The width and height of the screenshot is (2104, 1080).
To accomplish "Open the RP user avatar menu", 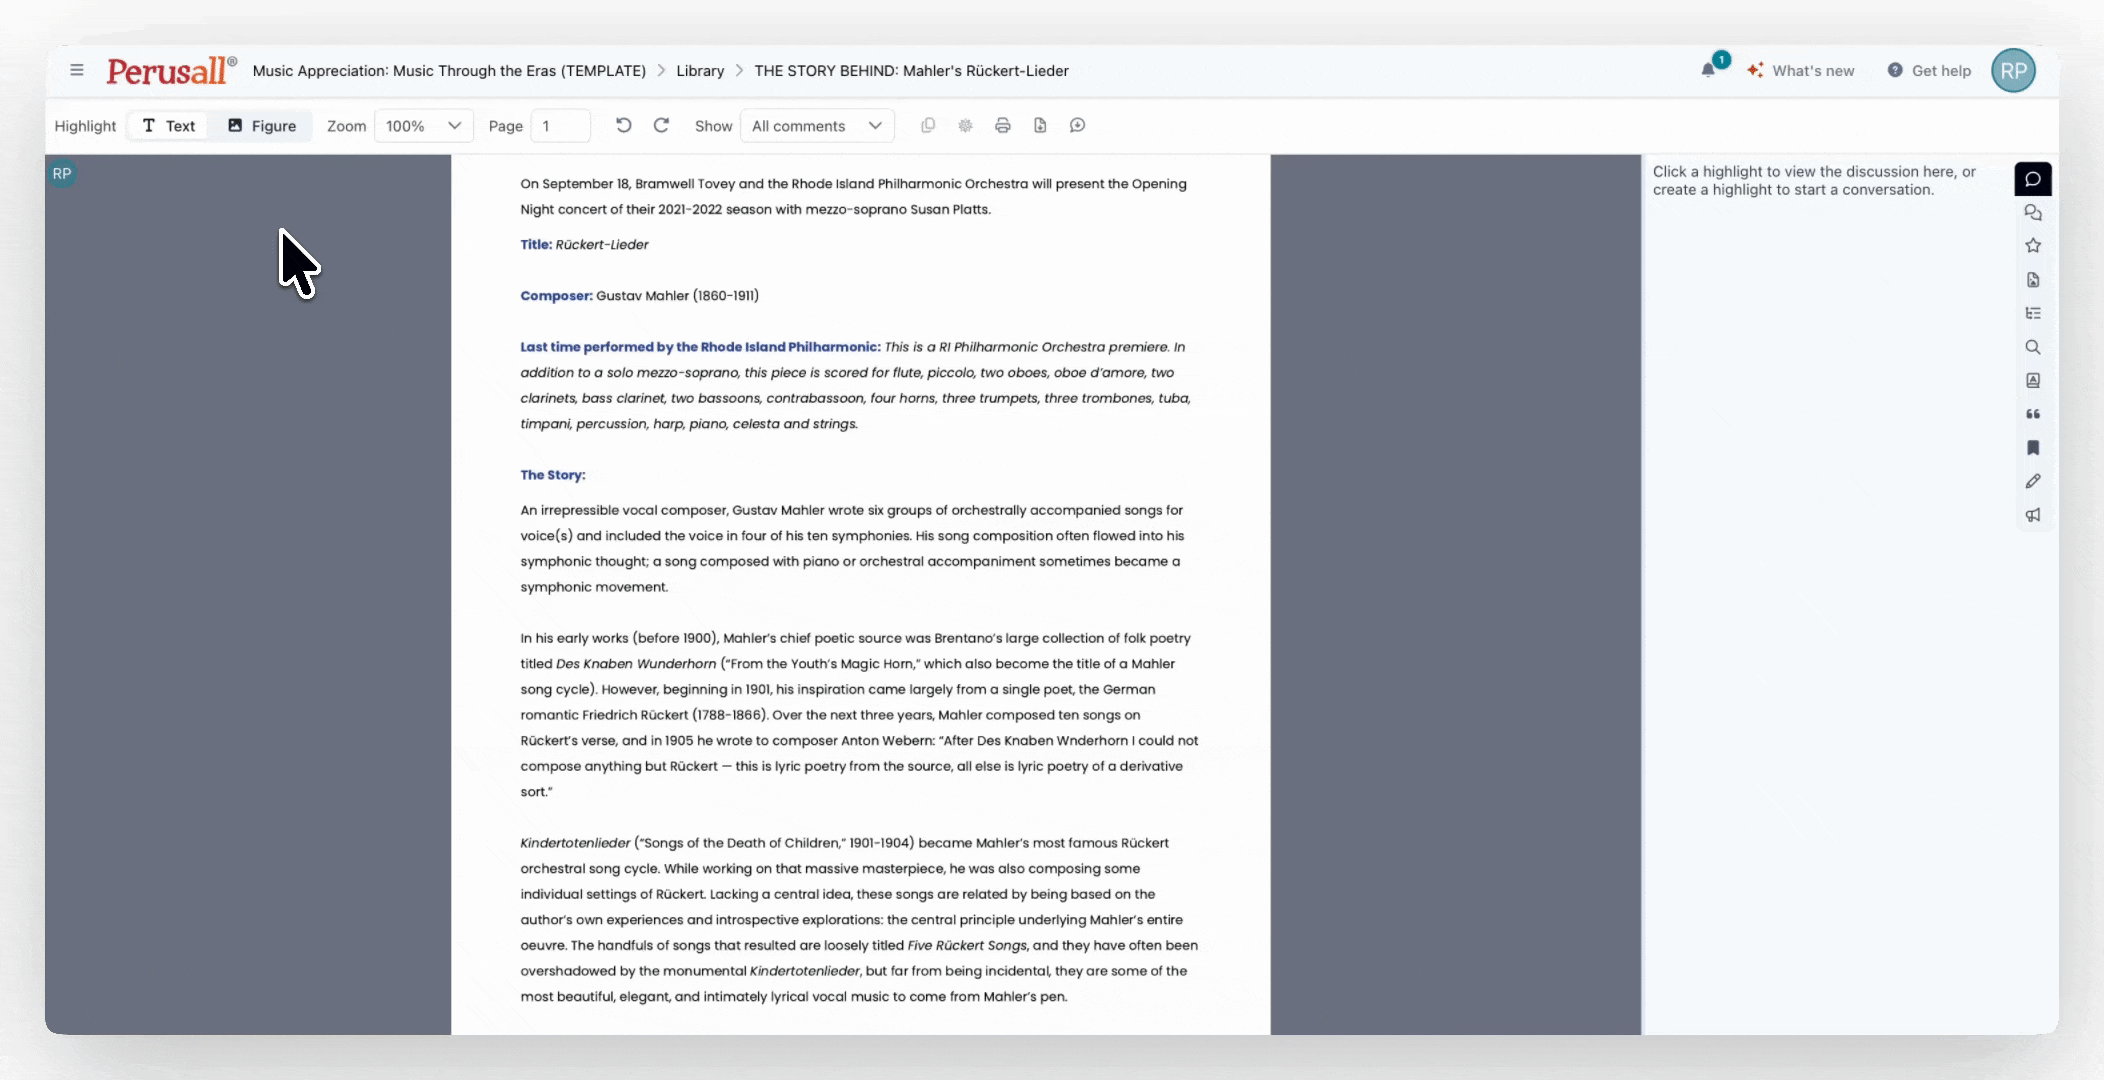I will (2013, 70).
